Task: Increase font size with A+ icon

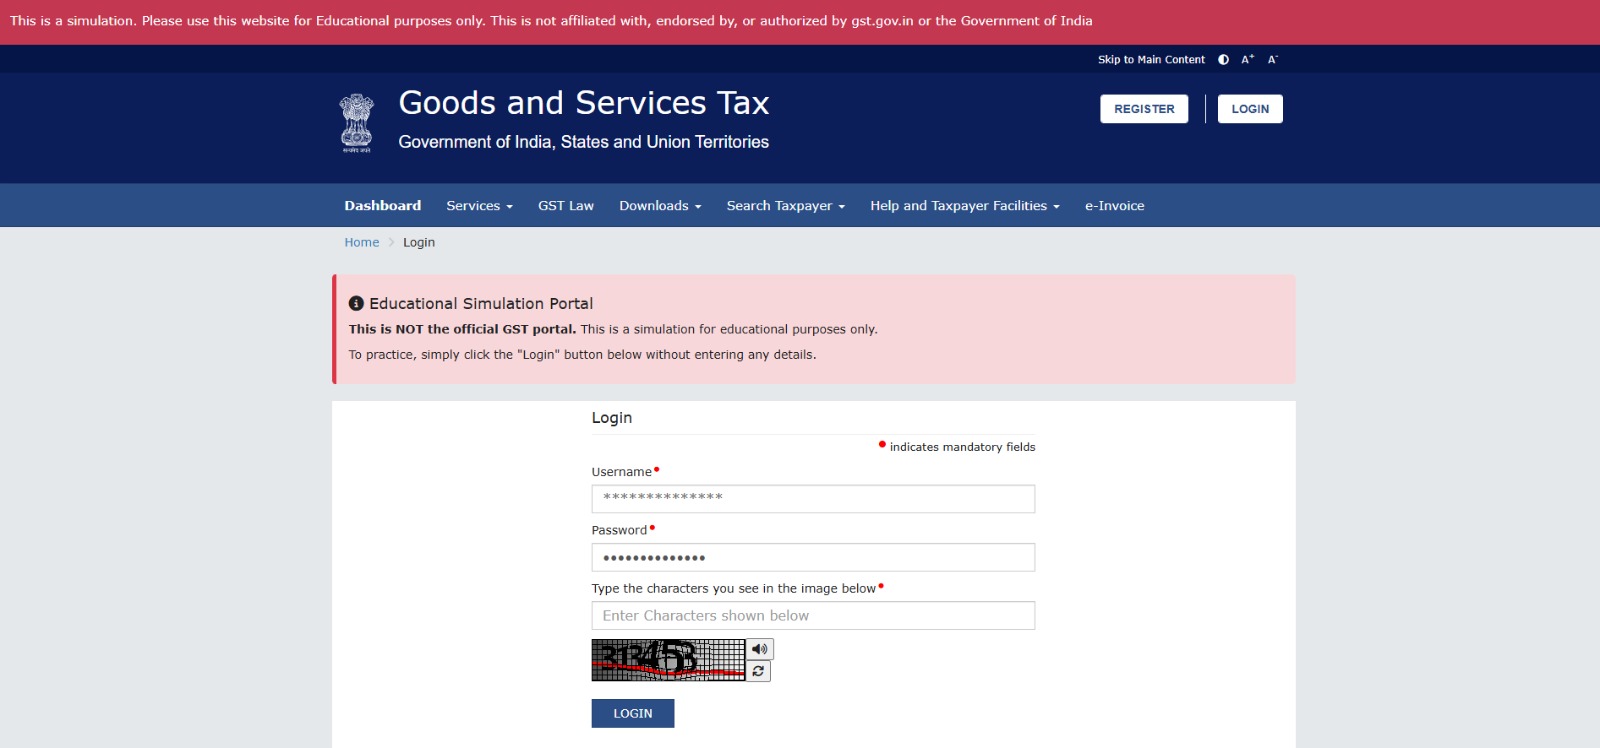Action: click(x=1248, y=60)
